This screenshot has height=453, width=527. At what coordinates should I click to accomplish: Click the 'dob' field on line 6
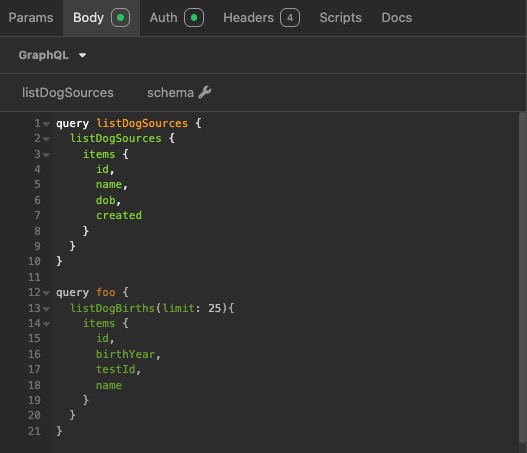point(106,200)
